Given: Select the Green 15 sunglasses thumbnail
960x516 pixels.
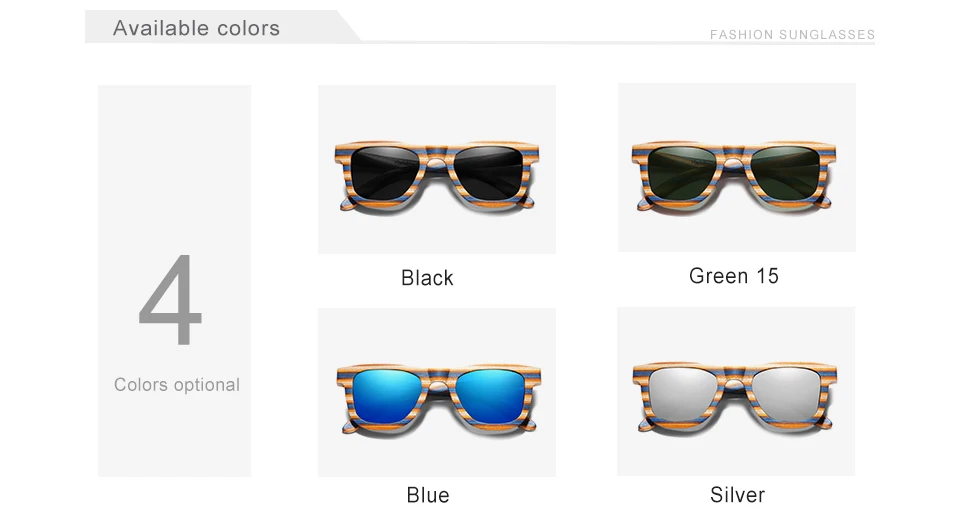Looking at the screenshot, I should click(x=737, y=168).
